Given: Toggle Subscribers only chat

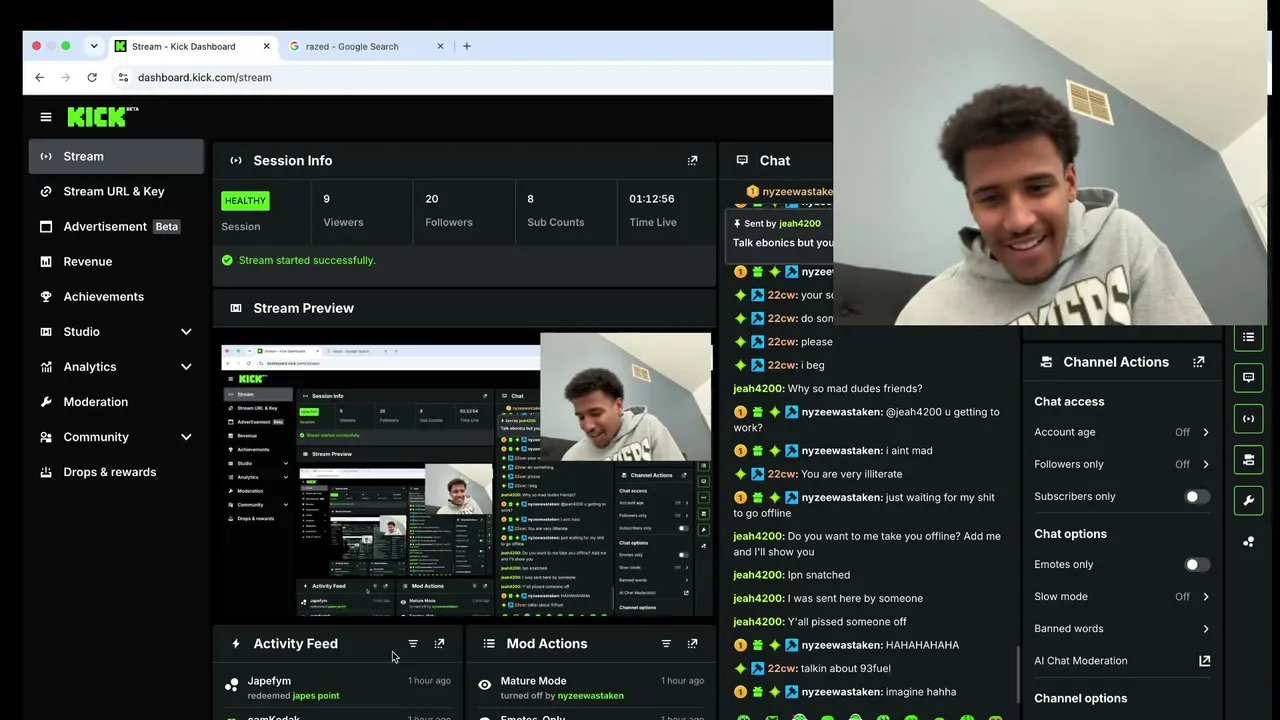Looking at the screenshot, I should pos(1197,497).
